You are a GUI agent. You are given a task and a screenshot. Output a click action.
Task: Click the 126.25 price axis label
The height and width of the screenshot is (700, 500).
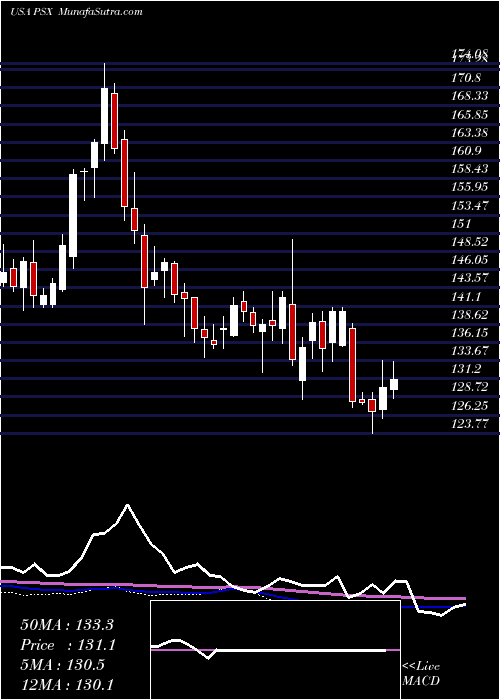click(x=470, y=406)
